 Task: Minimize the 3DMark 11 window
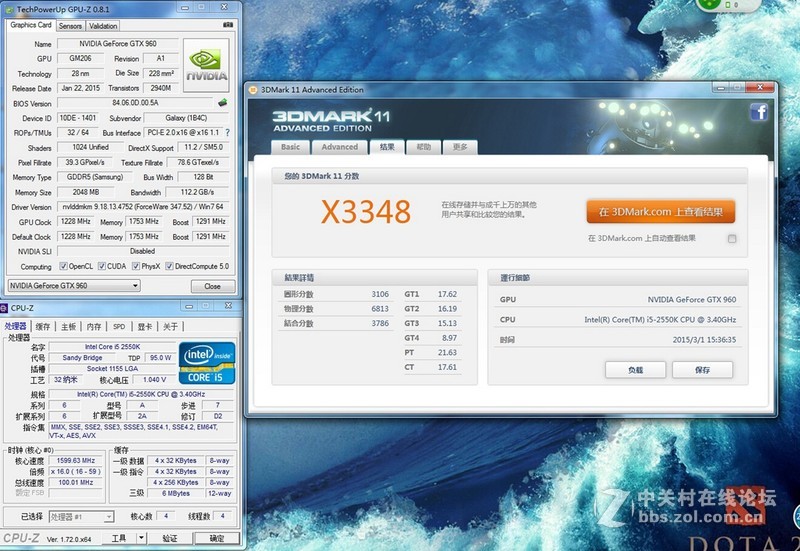tap(721, 88)
